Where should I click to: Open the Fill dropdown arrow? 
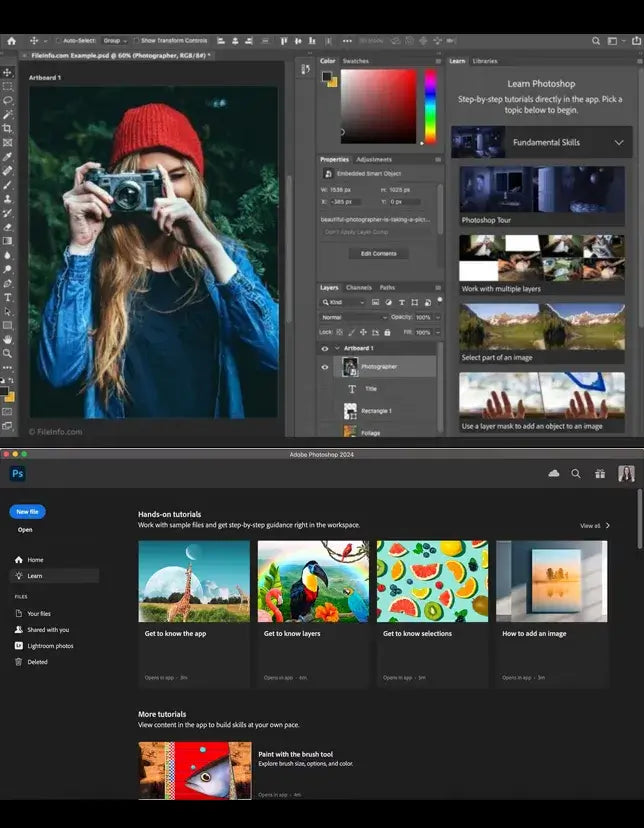point(438,332)
